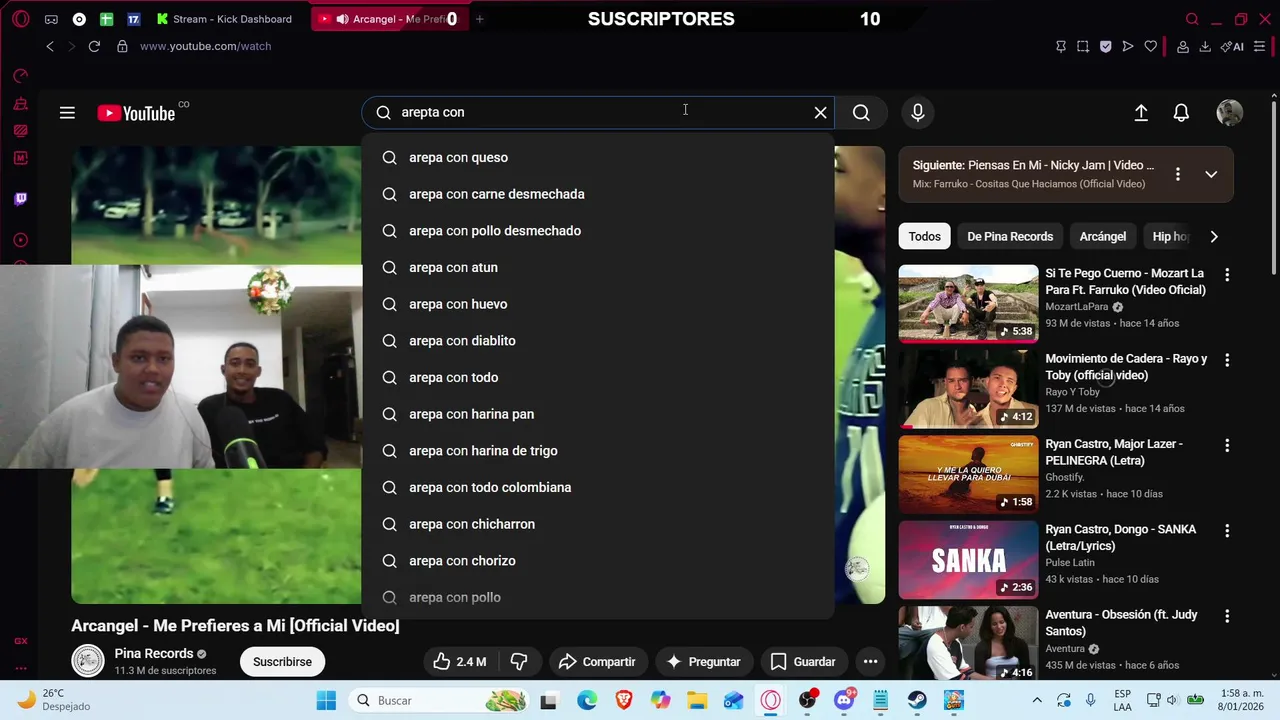
Task: Open the YouTube hamburger guide menu
Action: (67, 113)
